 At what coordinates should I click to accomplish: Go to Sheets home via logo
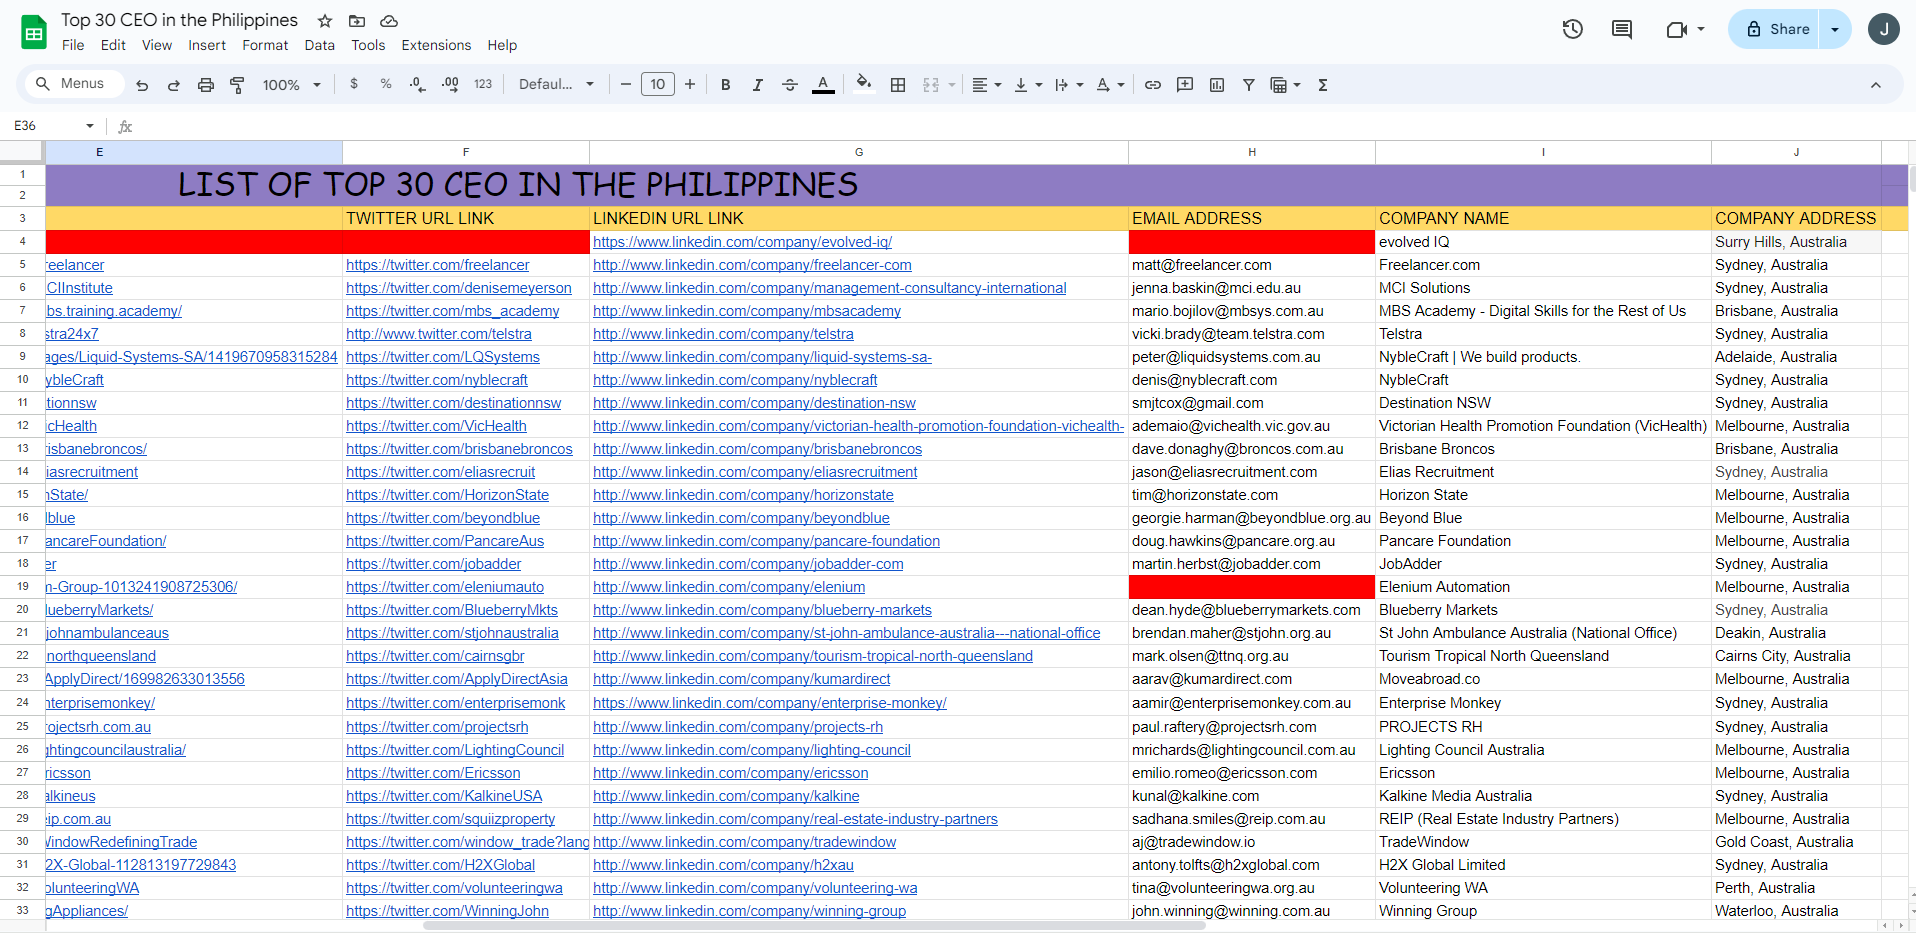pyautogui.click(x=34, y=32)
